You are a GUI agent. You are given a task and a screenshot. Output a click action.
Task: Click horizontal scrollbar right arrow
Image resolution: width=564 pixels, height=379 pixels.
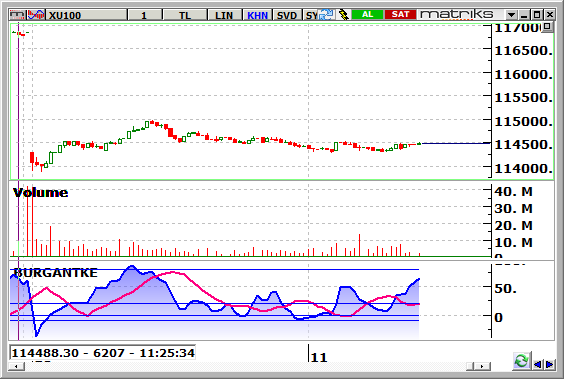tap(482, 366)
